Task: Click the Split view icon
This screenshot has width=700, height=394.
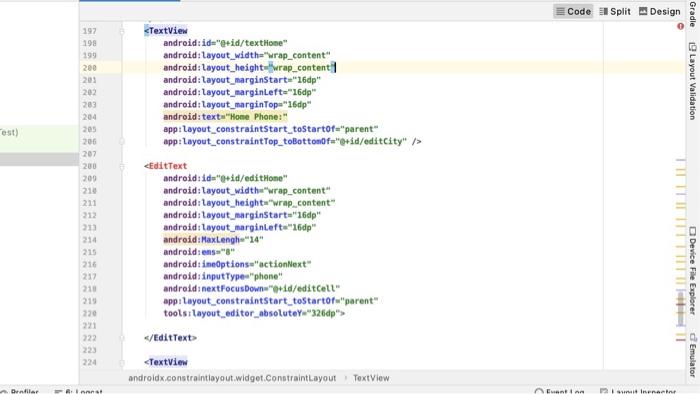Action: click(x=603, y=11)
